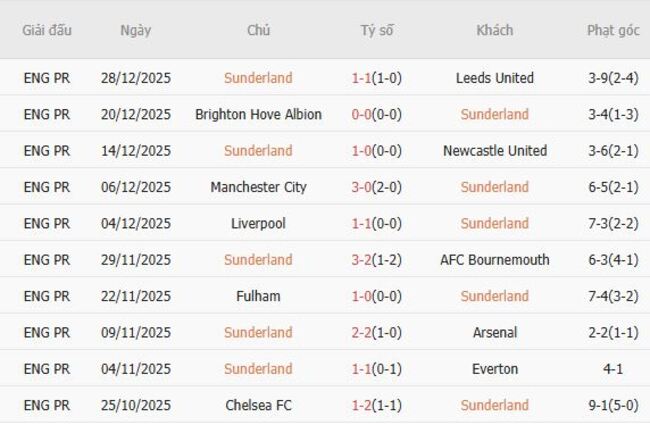
Task: Click the Manchester City team link
Action: [x=258, y=187]
